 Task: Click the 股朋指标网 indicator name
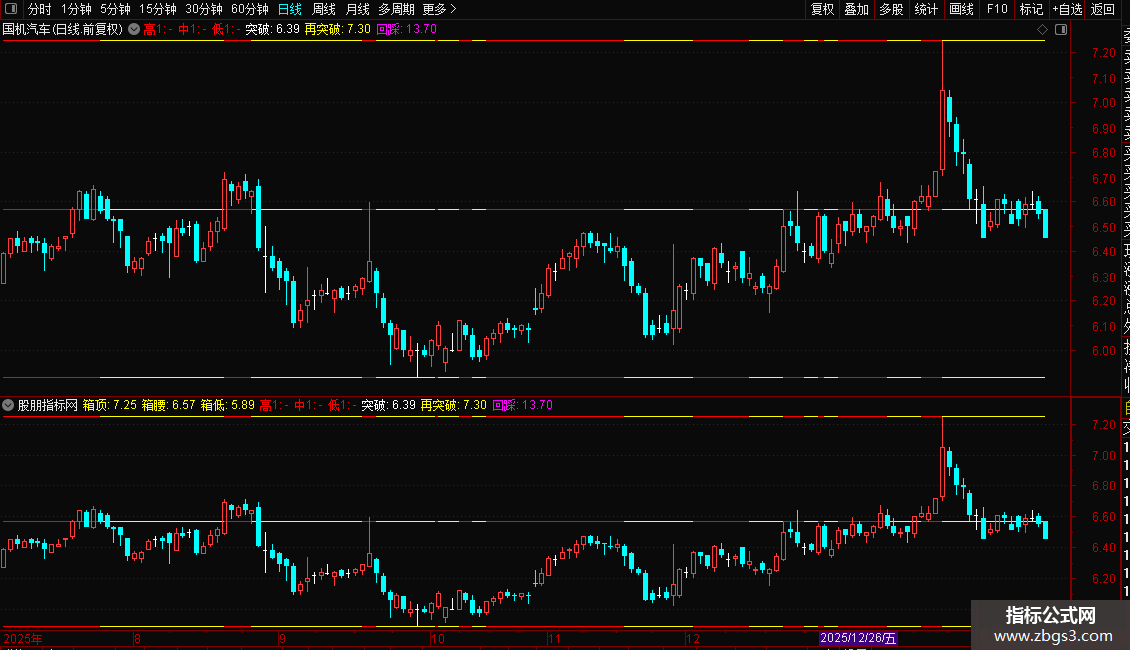[48, 405]
